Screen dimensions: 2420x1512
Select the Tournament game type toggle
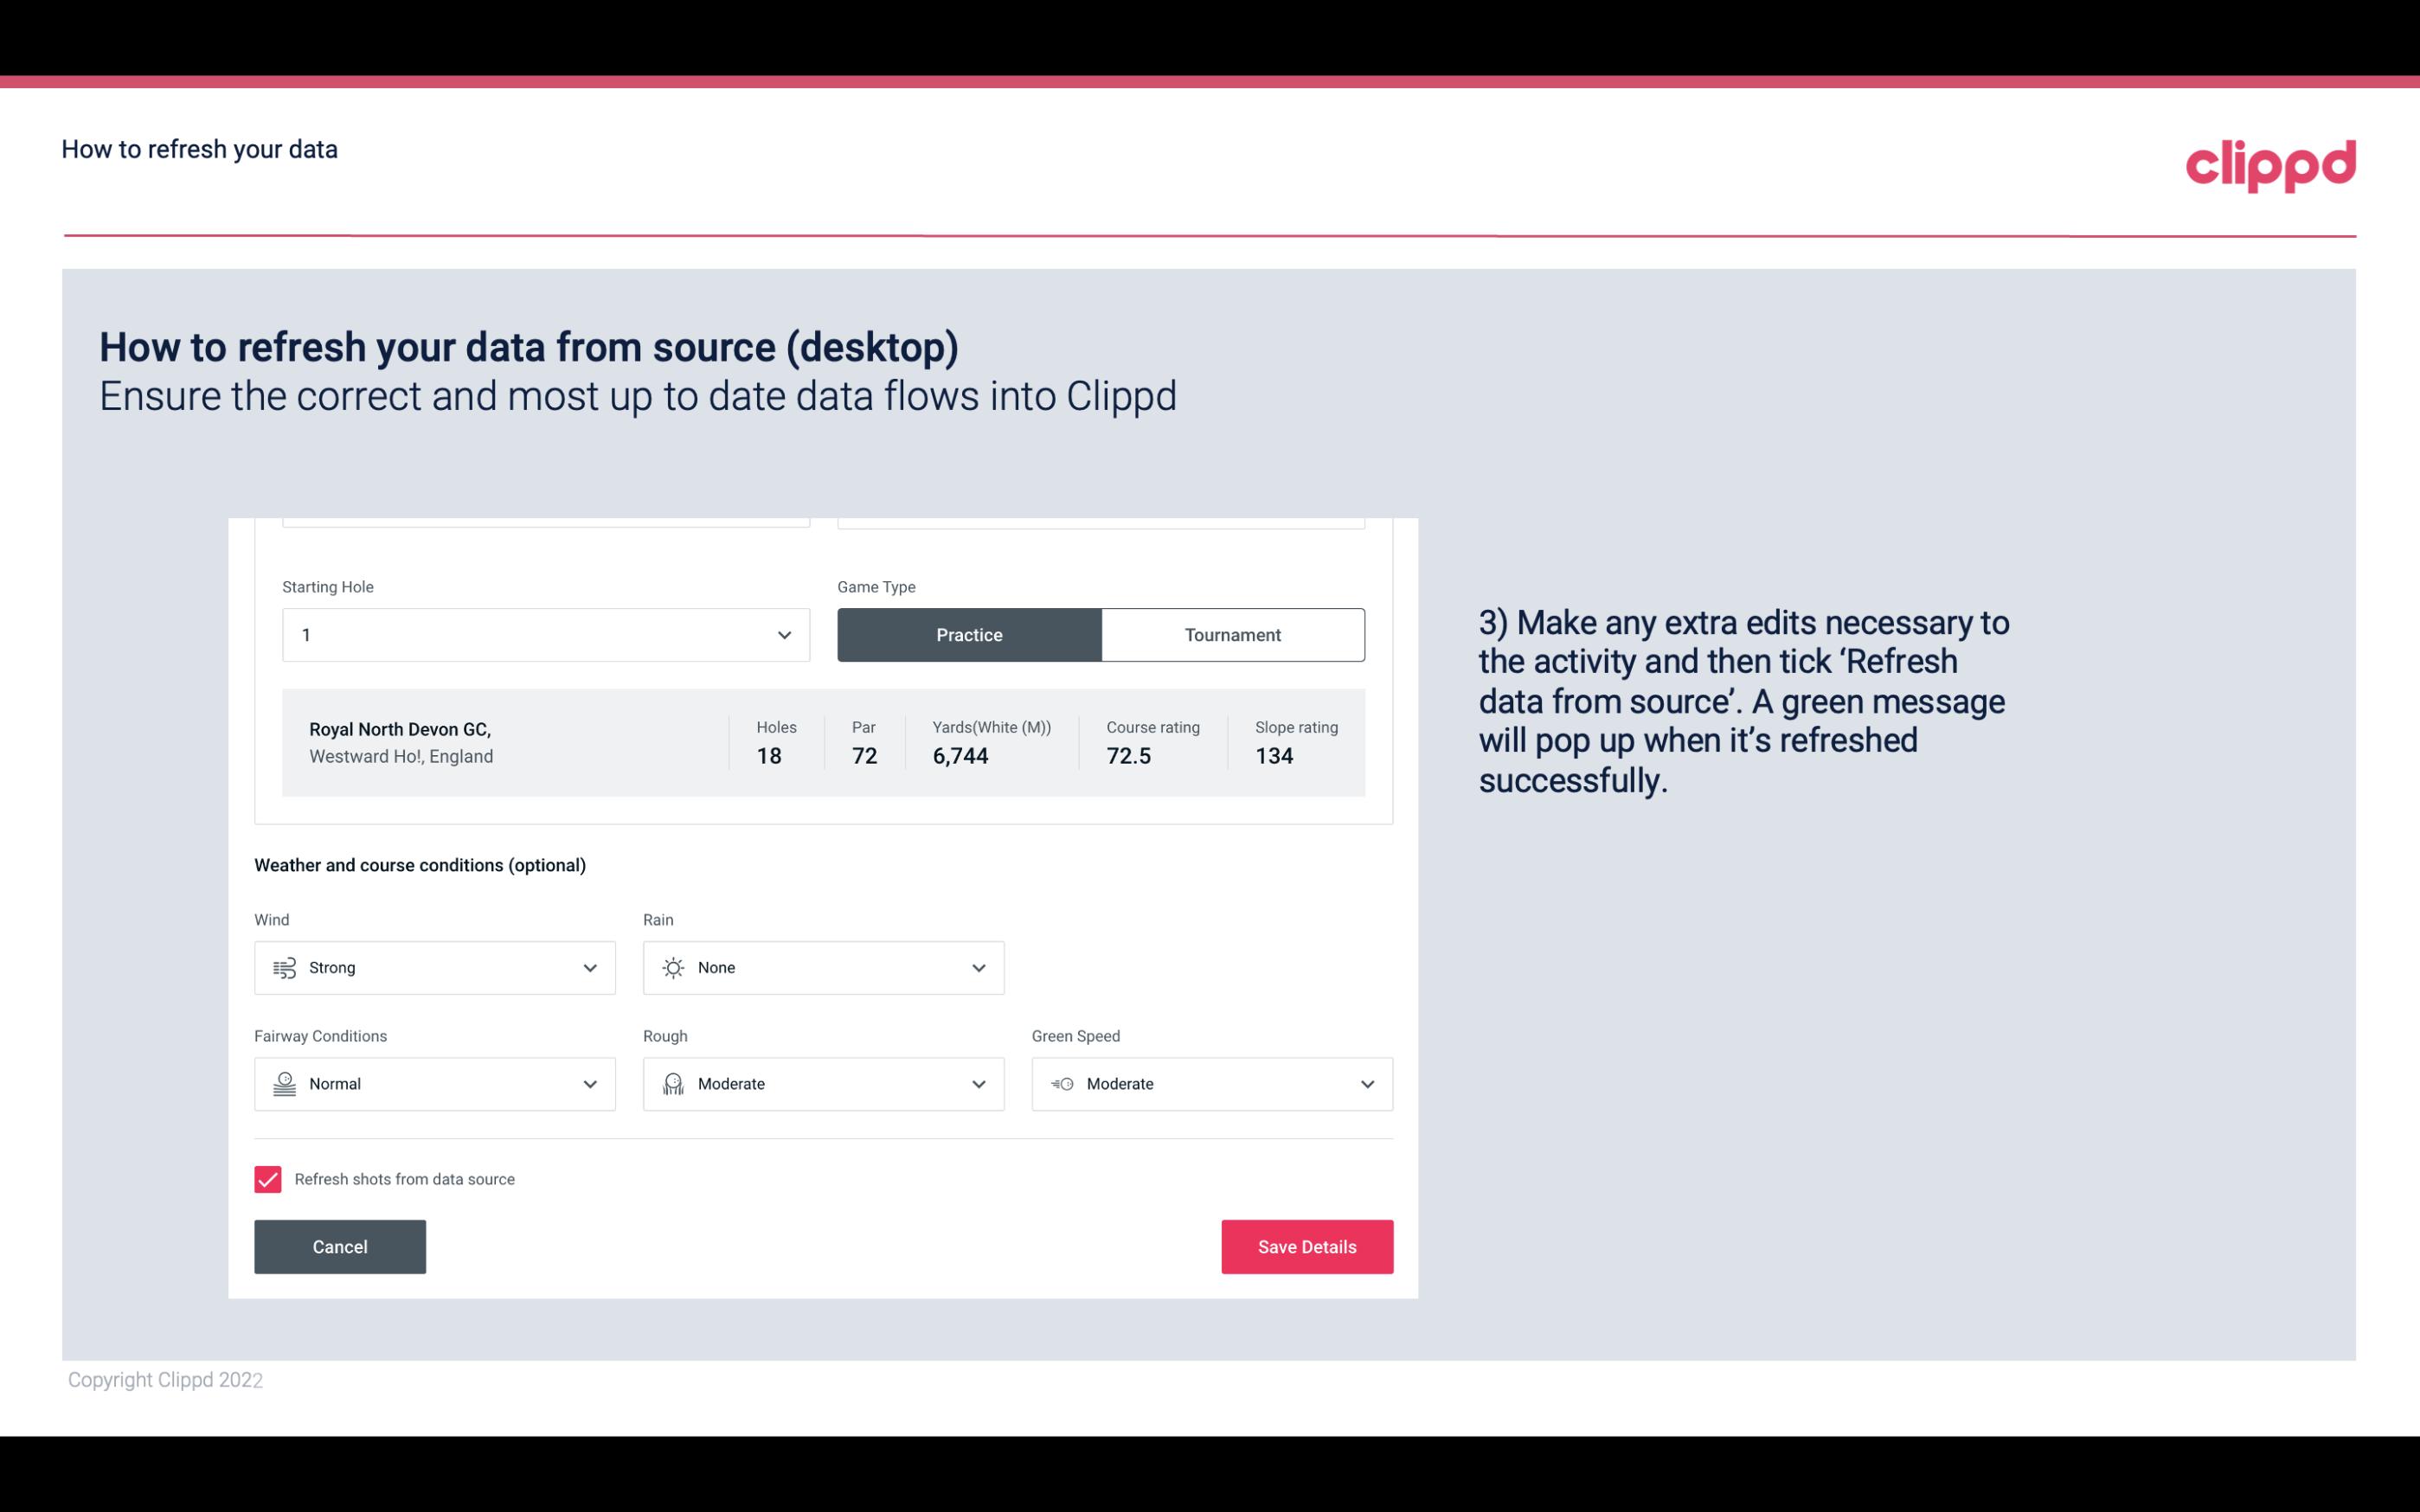[x=1232, y=634]
